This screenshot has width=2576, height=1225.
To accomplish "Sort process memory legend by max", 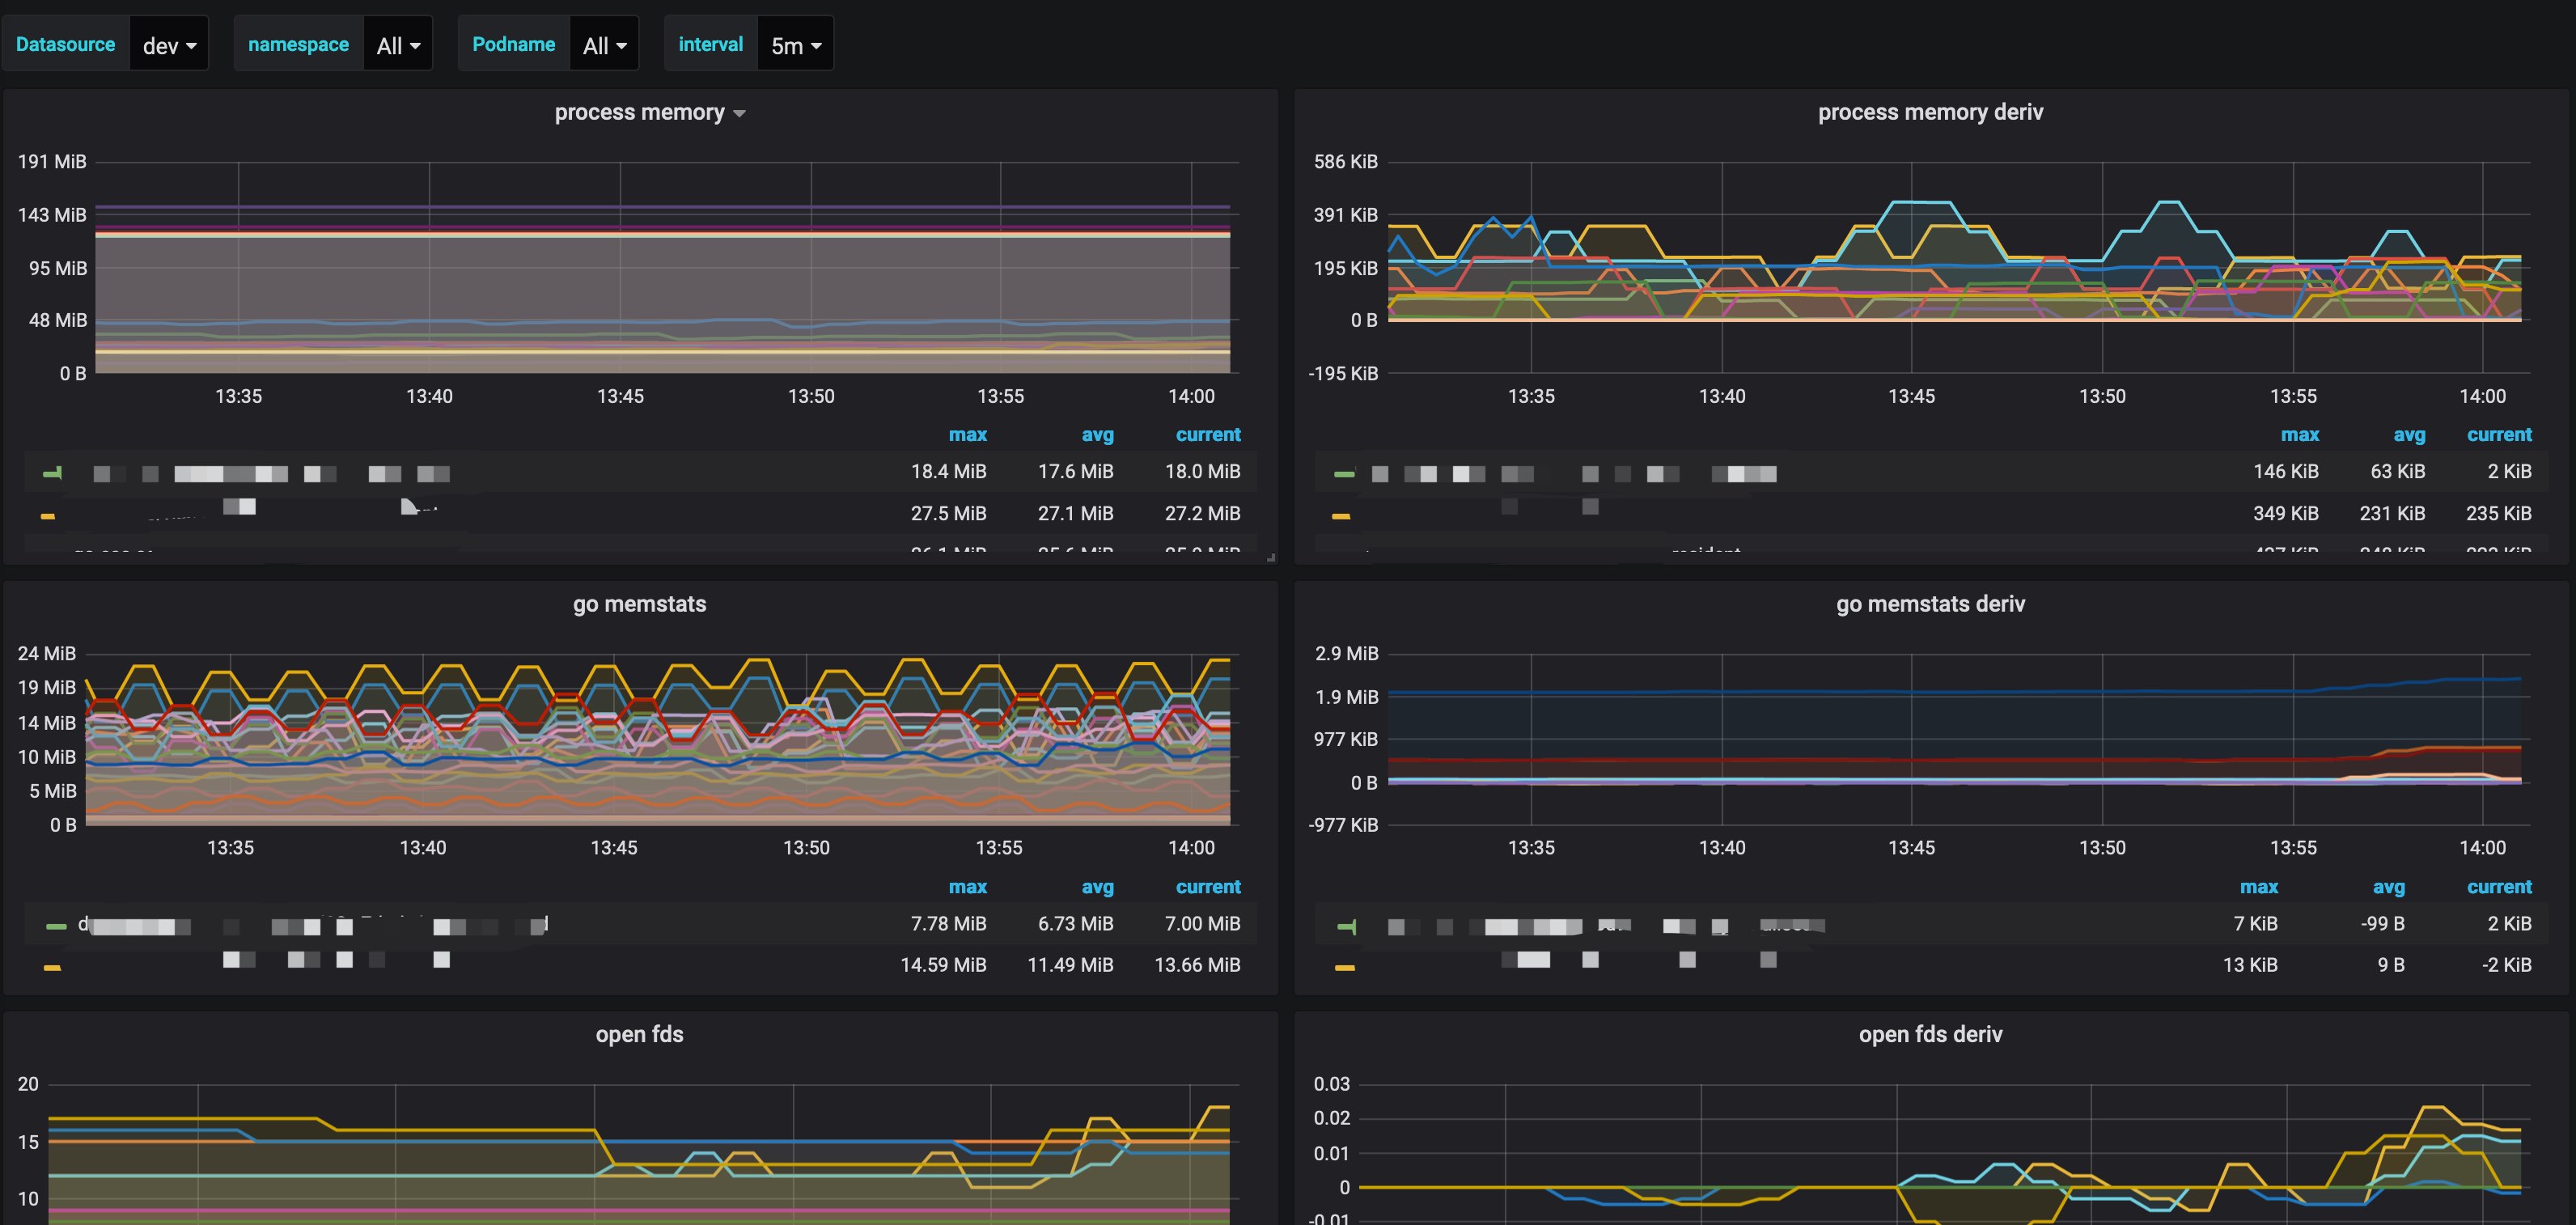I will click(x=967, y=434).
